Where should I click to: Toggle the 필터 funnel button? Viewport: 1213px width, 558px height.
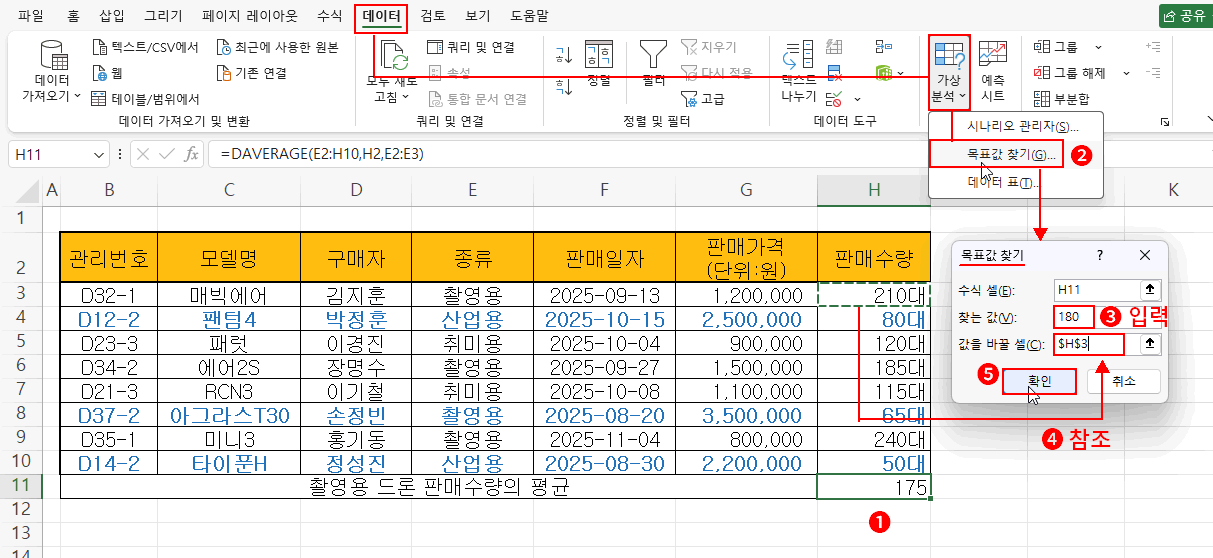(654, 64)
